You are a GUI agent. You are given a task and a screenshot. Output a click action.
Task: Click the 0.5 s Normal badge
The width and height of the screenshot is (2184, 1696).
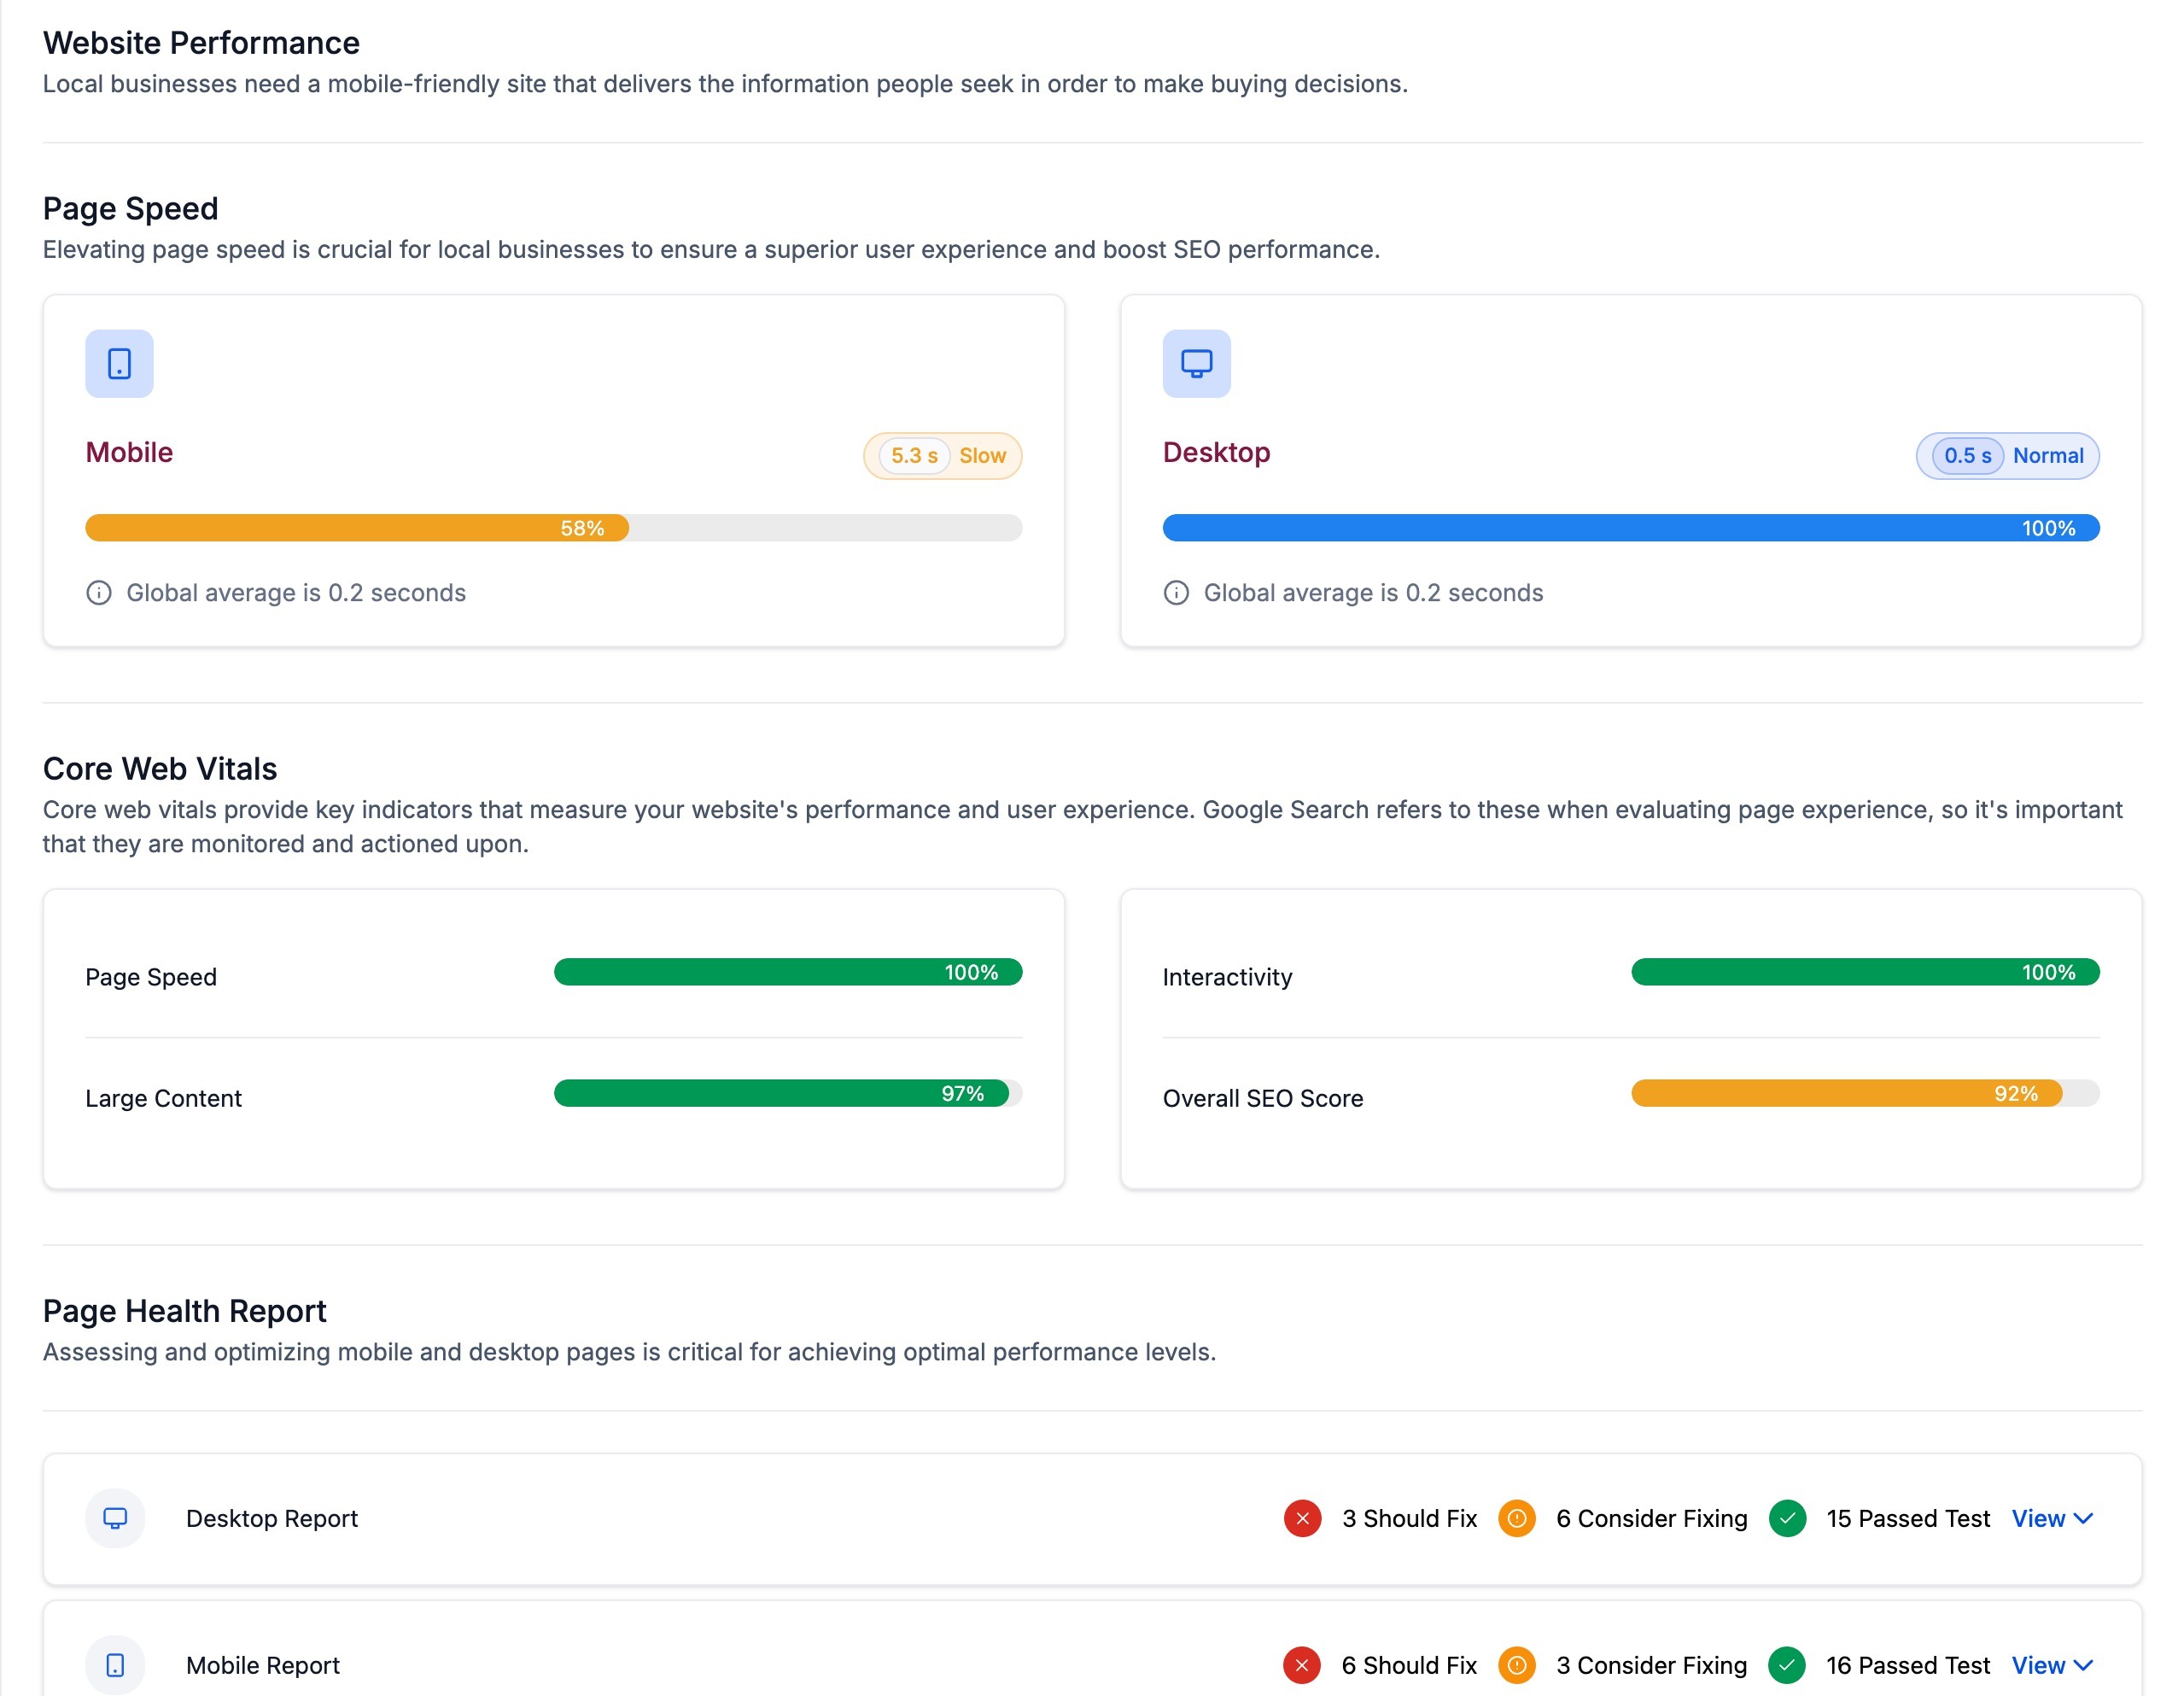click(2007, 456)
